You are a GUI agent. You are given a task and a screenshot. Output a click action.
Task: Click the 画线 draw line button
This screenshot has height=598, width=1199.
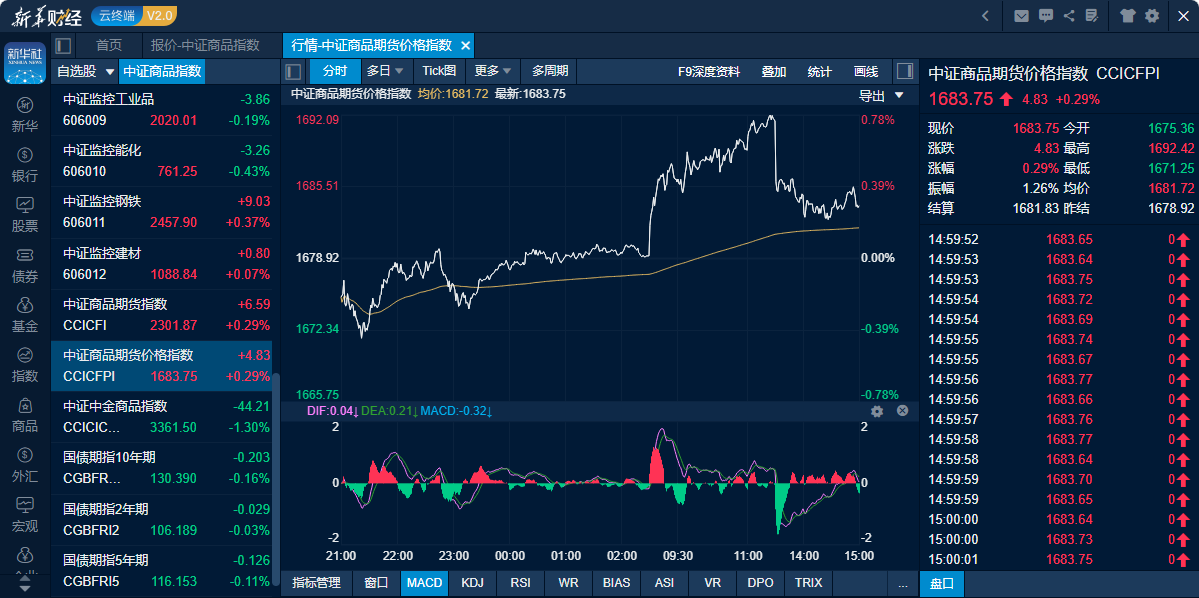(866, 72)
